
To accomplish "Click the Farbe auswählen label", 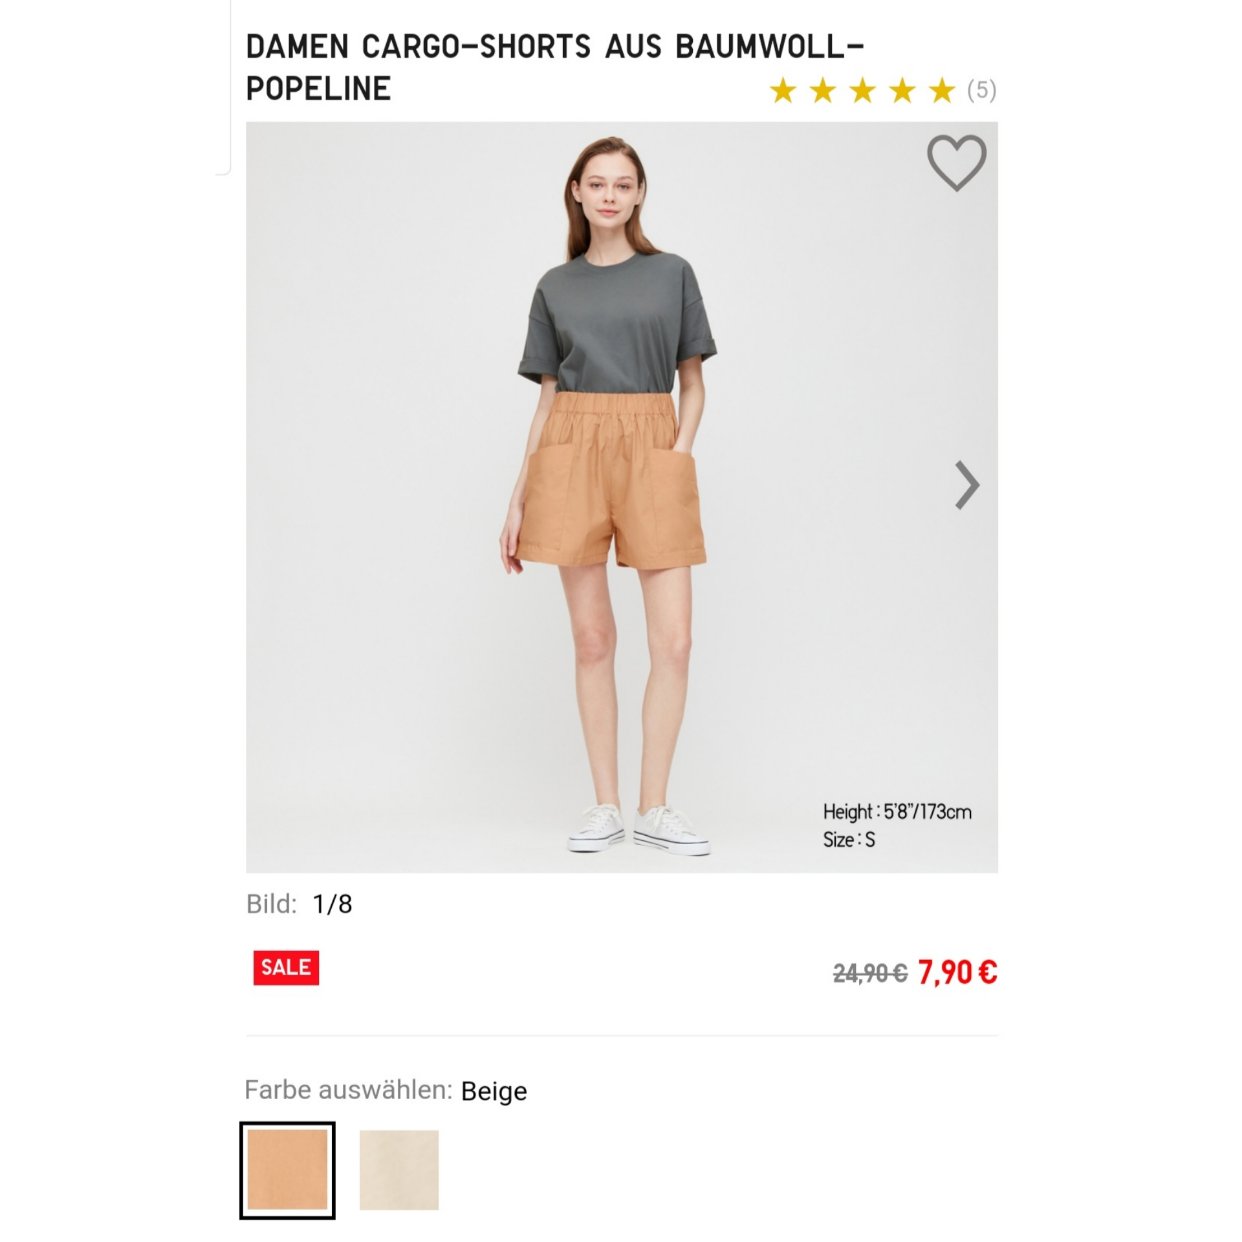I will click(349, 1090).
